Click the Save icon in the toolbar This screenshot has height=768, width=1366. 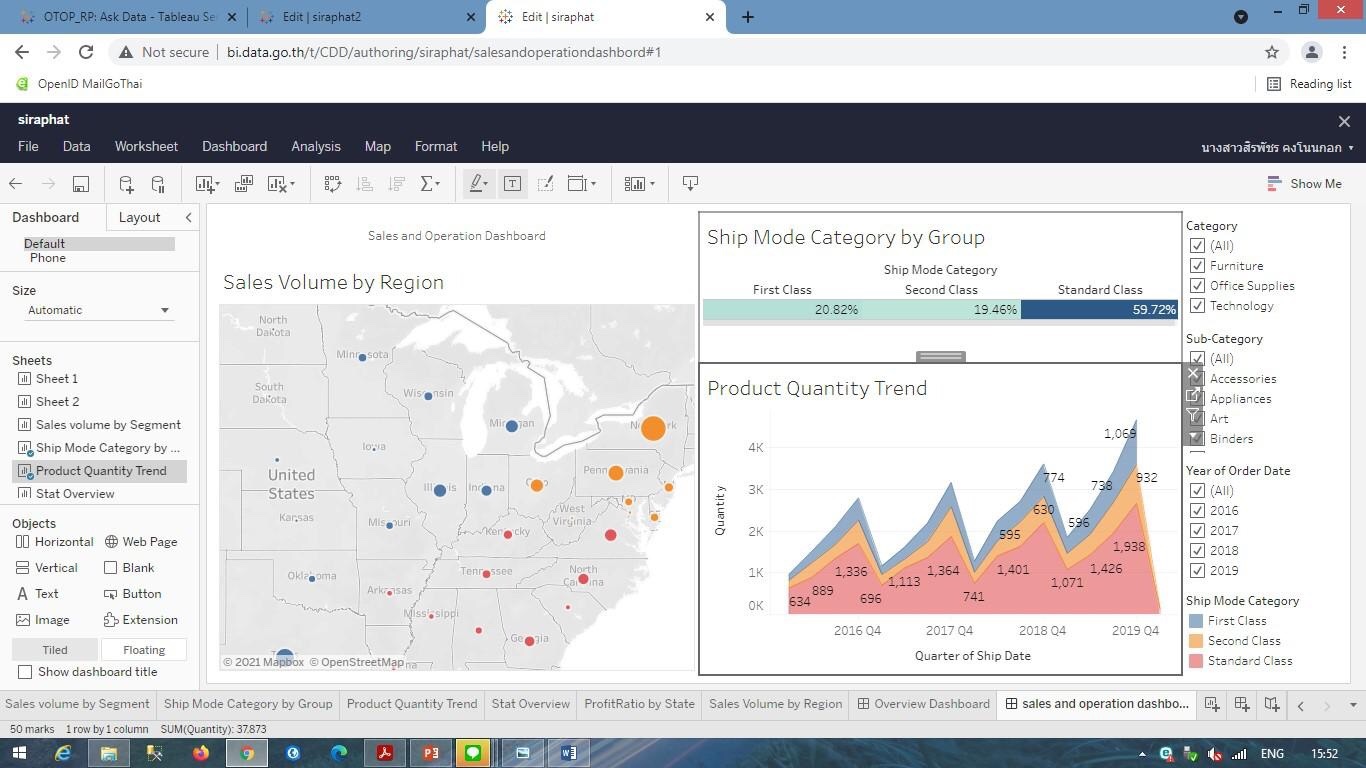(81, 184)
